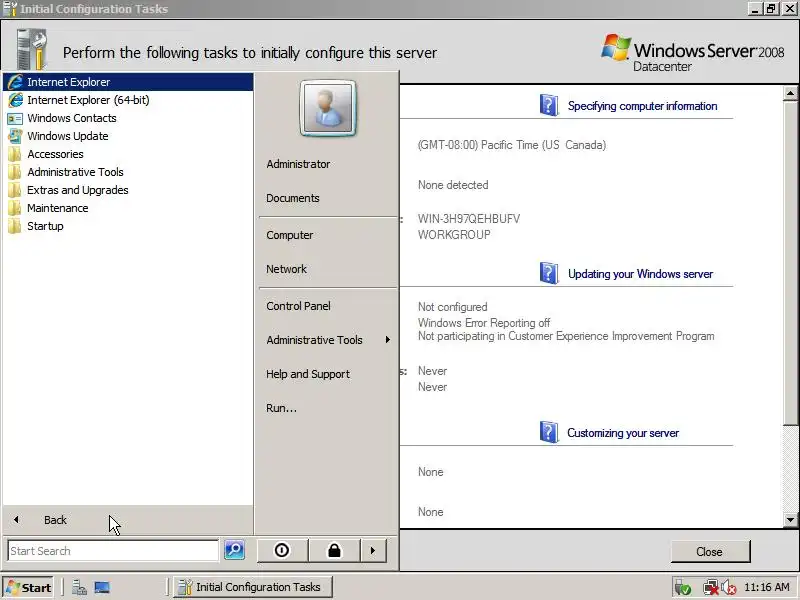800x600 pixels.
Task: Click the security shield tray icon
Action: click(683, 588)
